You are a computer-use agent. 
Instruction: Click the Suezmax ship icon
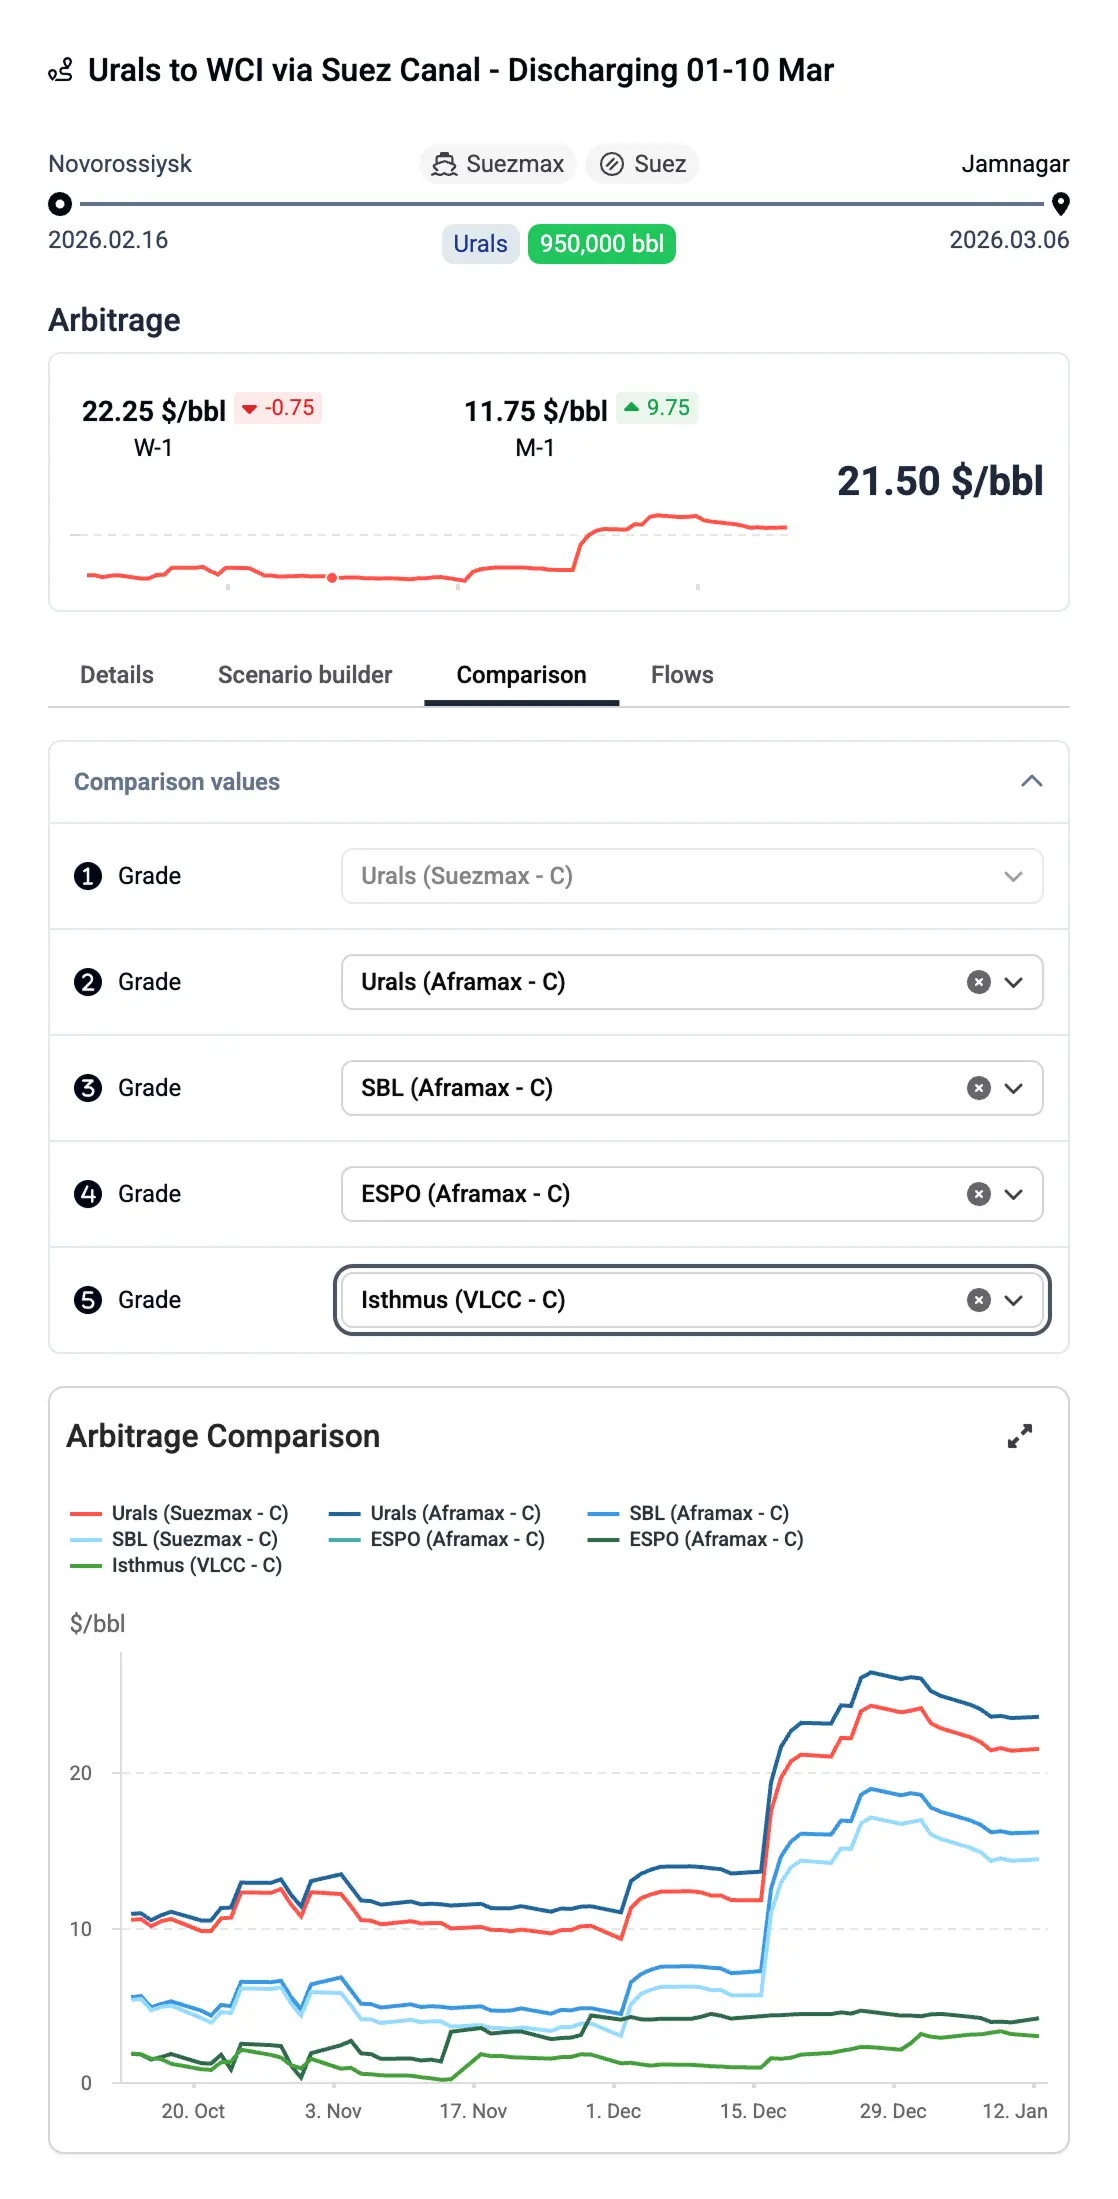(444, 164)
